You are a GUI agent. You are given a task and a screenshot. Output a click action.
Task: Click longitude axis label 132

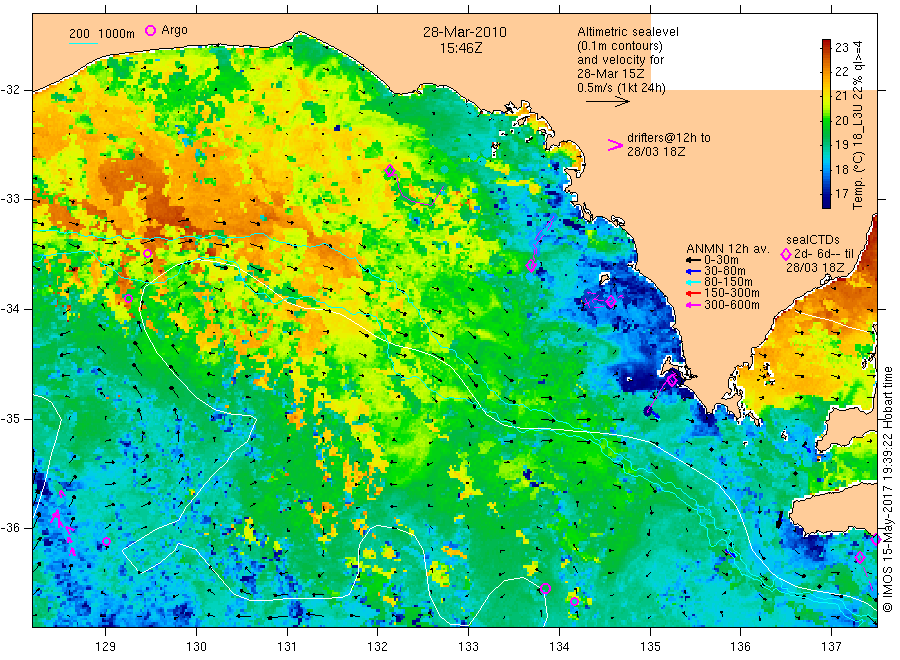[x=378, y=647]
